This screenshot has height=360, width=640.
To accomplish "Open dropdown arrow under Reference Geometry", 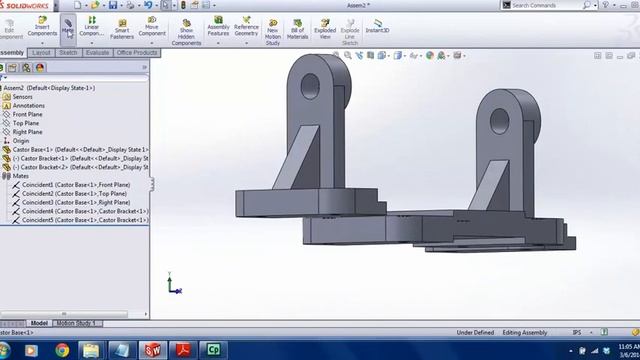I will point(247,42).
